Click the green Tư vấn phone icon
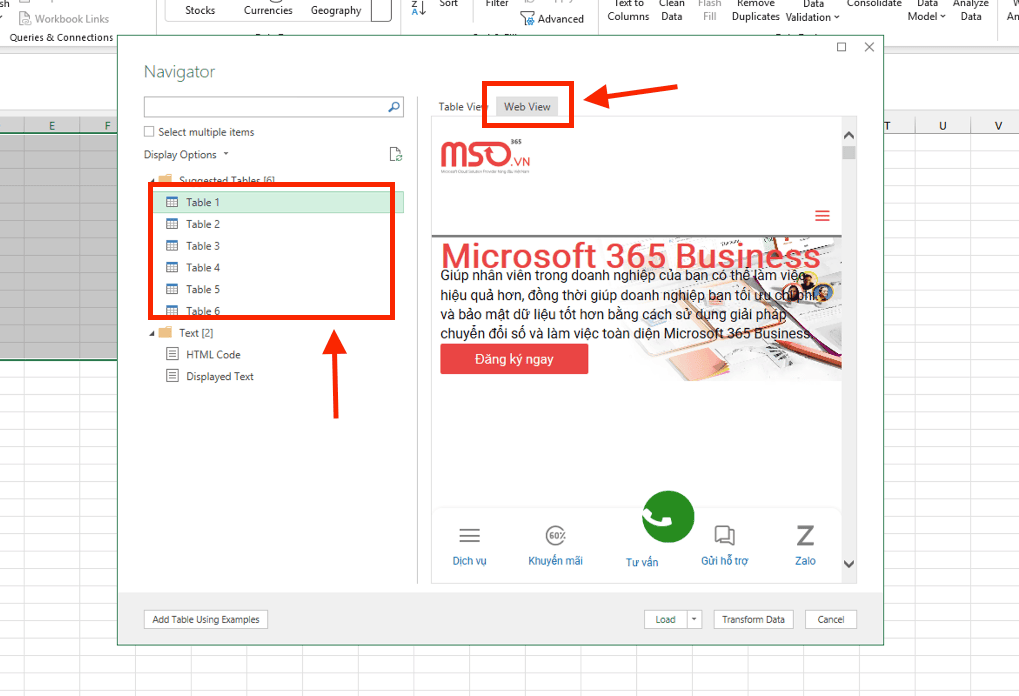The image size is (1019, 696). click(x=668, y=517)
